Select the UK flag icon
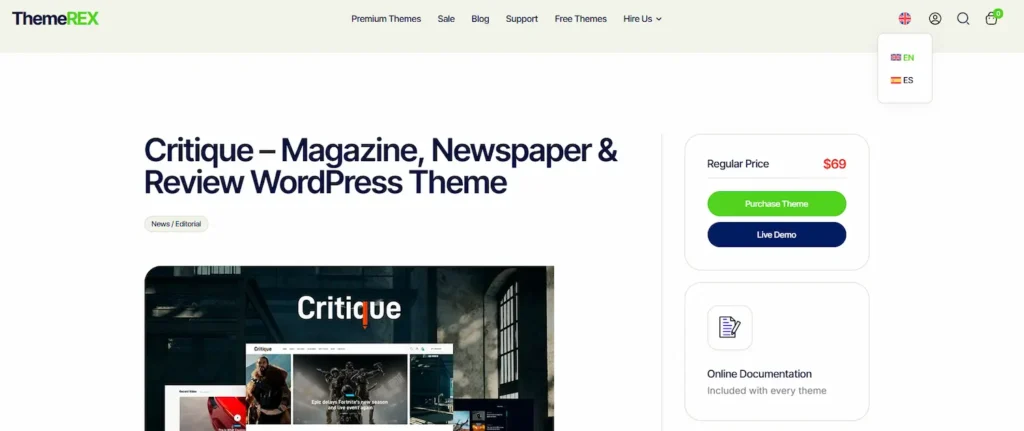The height and width of the screenshot is (431, 1024). point(895,57)
